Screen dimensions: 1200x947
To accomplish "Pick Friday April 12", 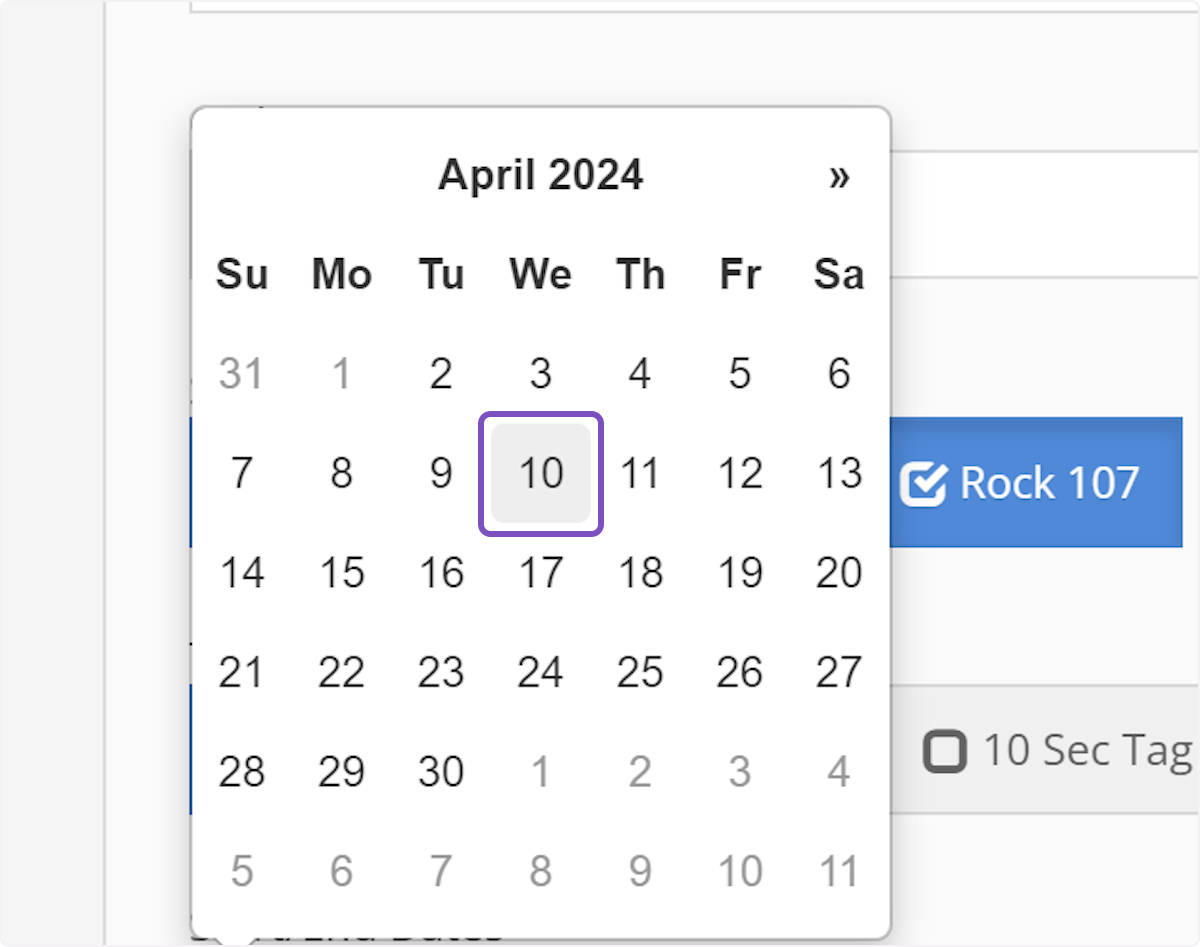I will coord(740,473).
